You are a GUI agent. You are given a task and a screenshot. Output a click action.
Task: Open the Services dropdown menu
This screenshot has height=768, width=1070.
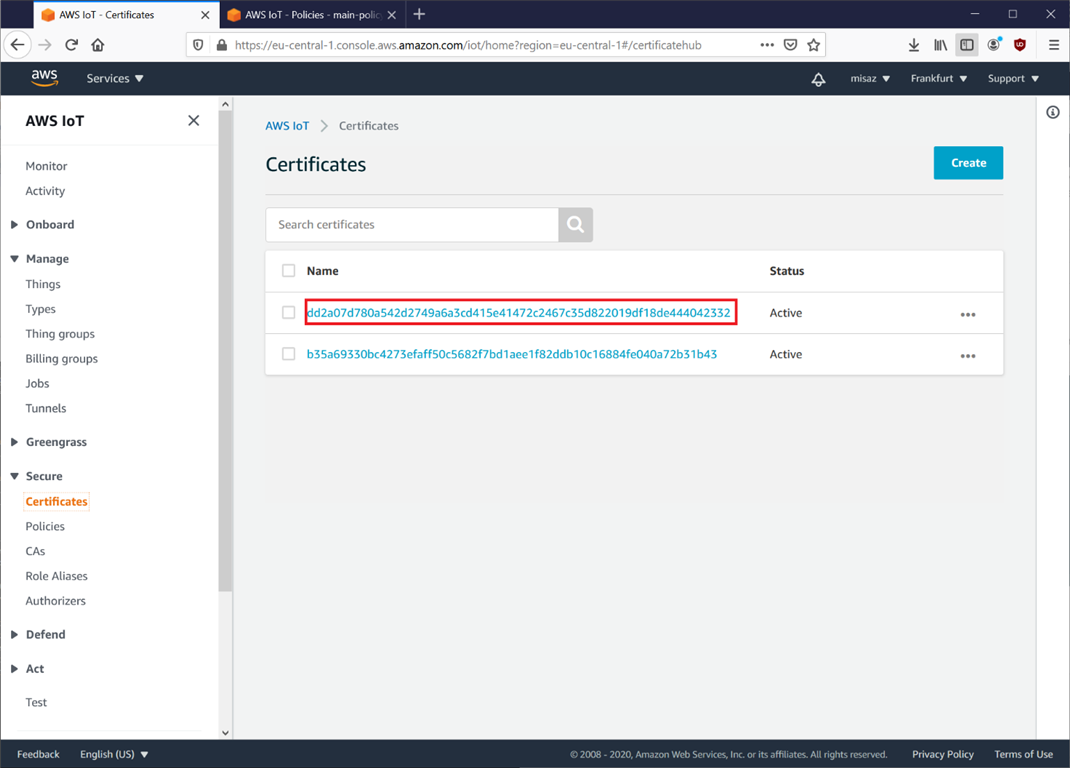tap(114, 79)
